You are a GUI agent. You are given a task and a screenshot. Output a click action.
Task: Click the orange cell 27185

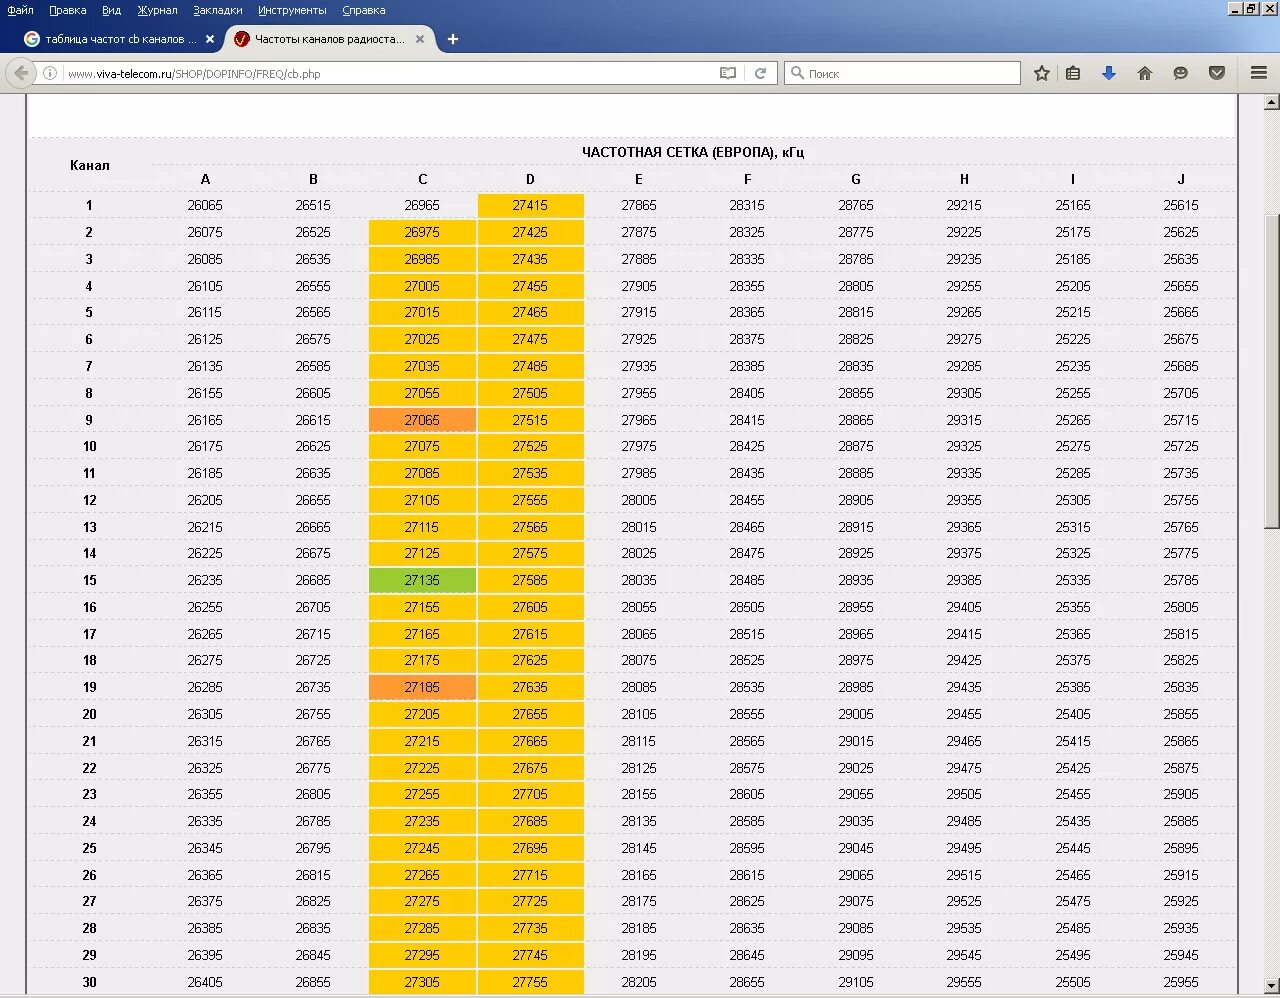(x=422, y=687)
